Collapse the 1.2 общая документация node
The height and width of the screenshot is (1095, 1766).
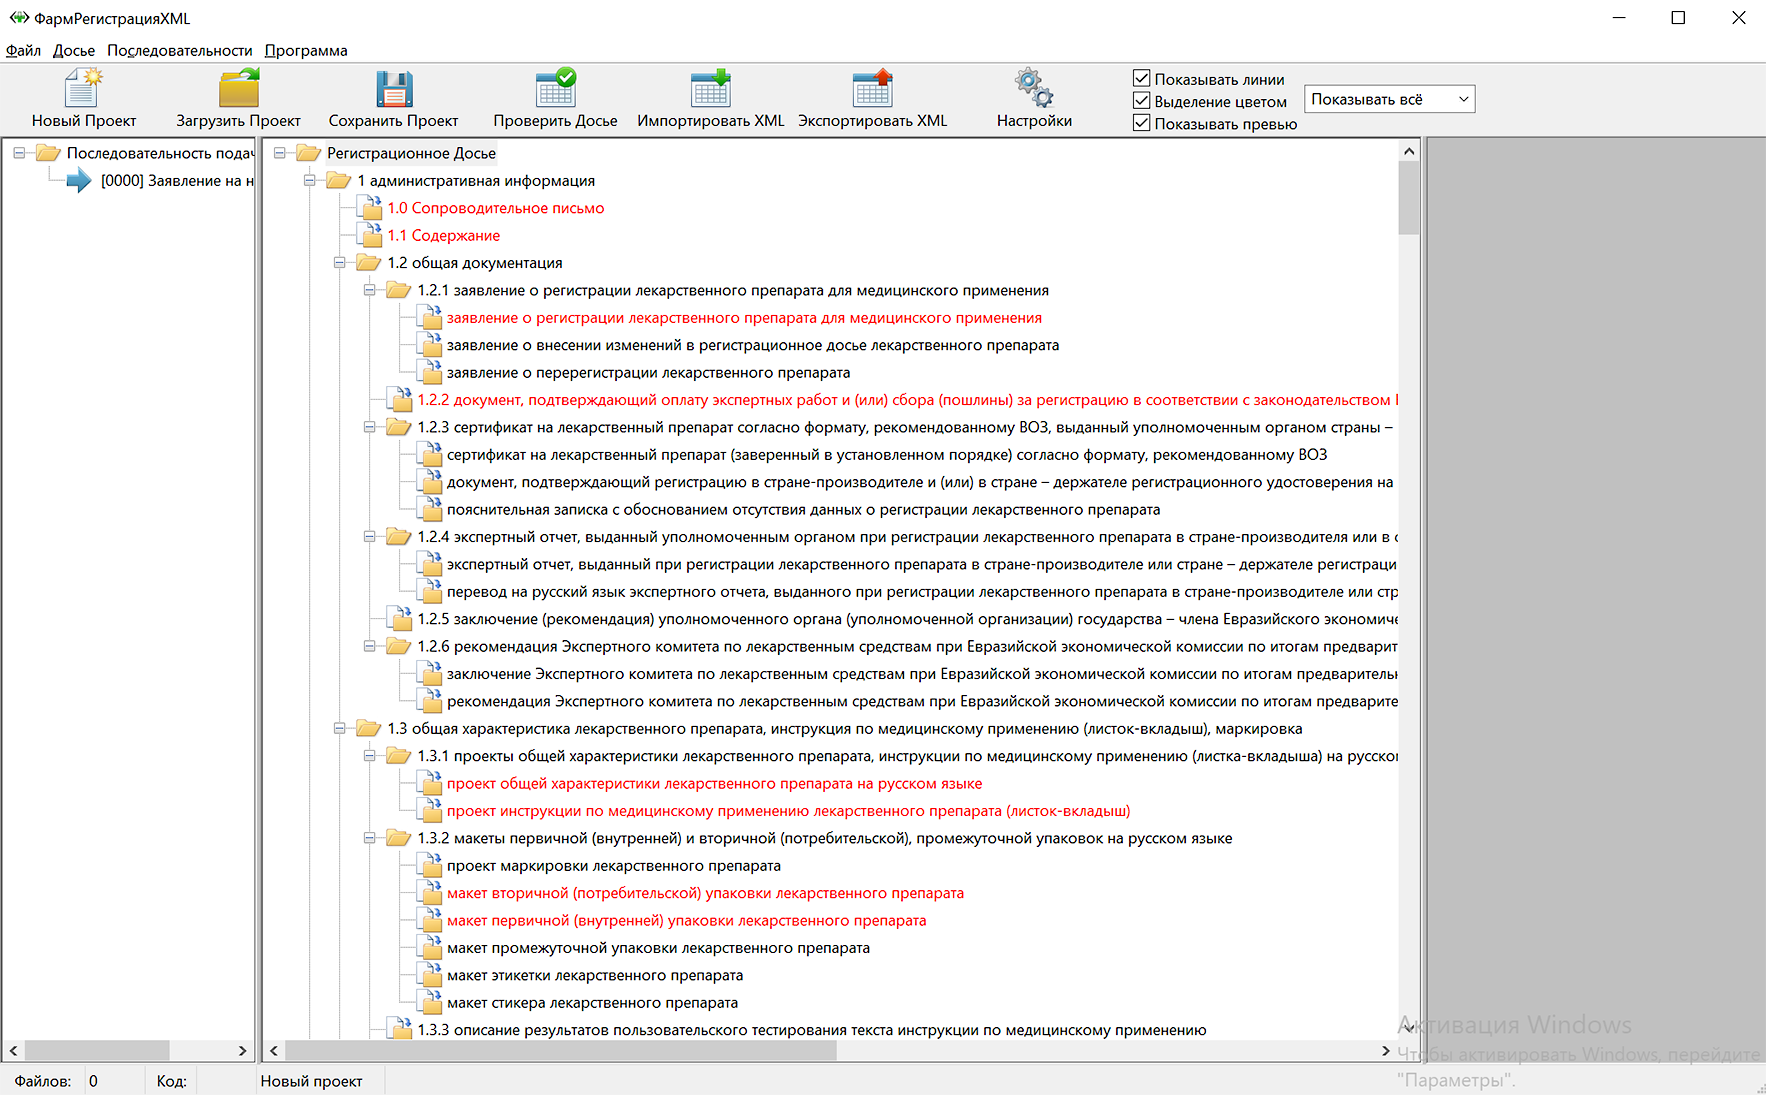click(340, 263)
